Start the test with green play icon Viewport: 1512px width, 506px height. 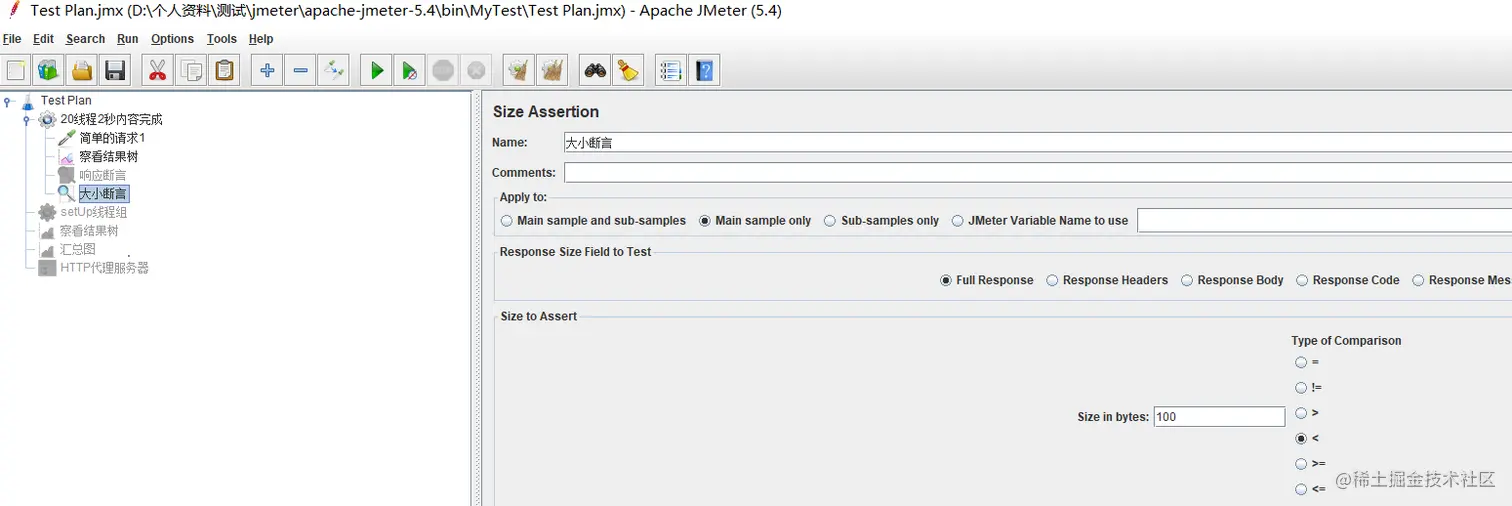coord(376,70)
